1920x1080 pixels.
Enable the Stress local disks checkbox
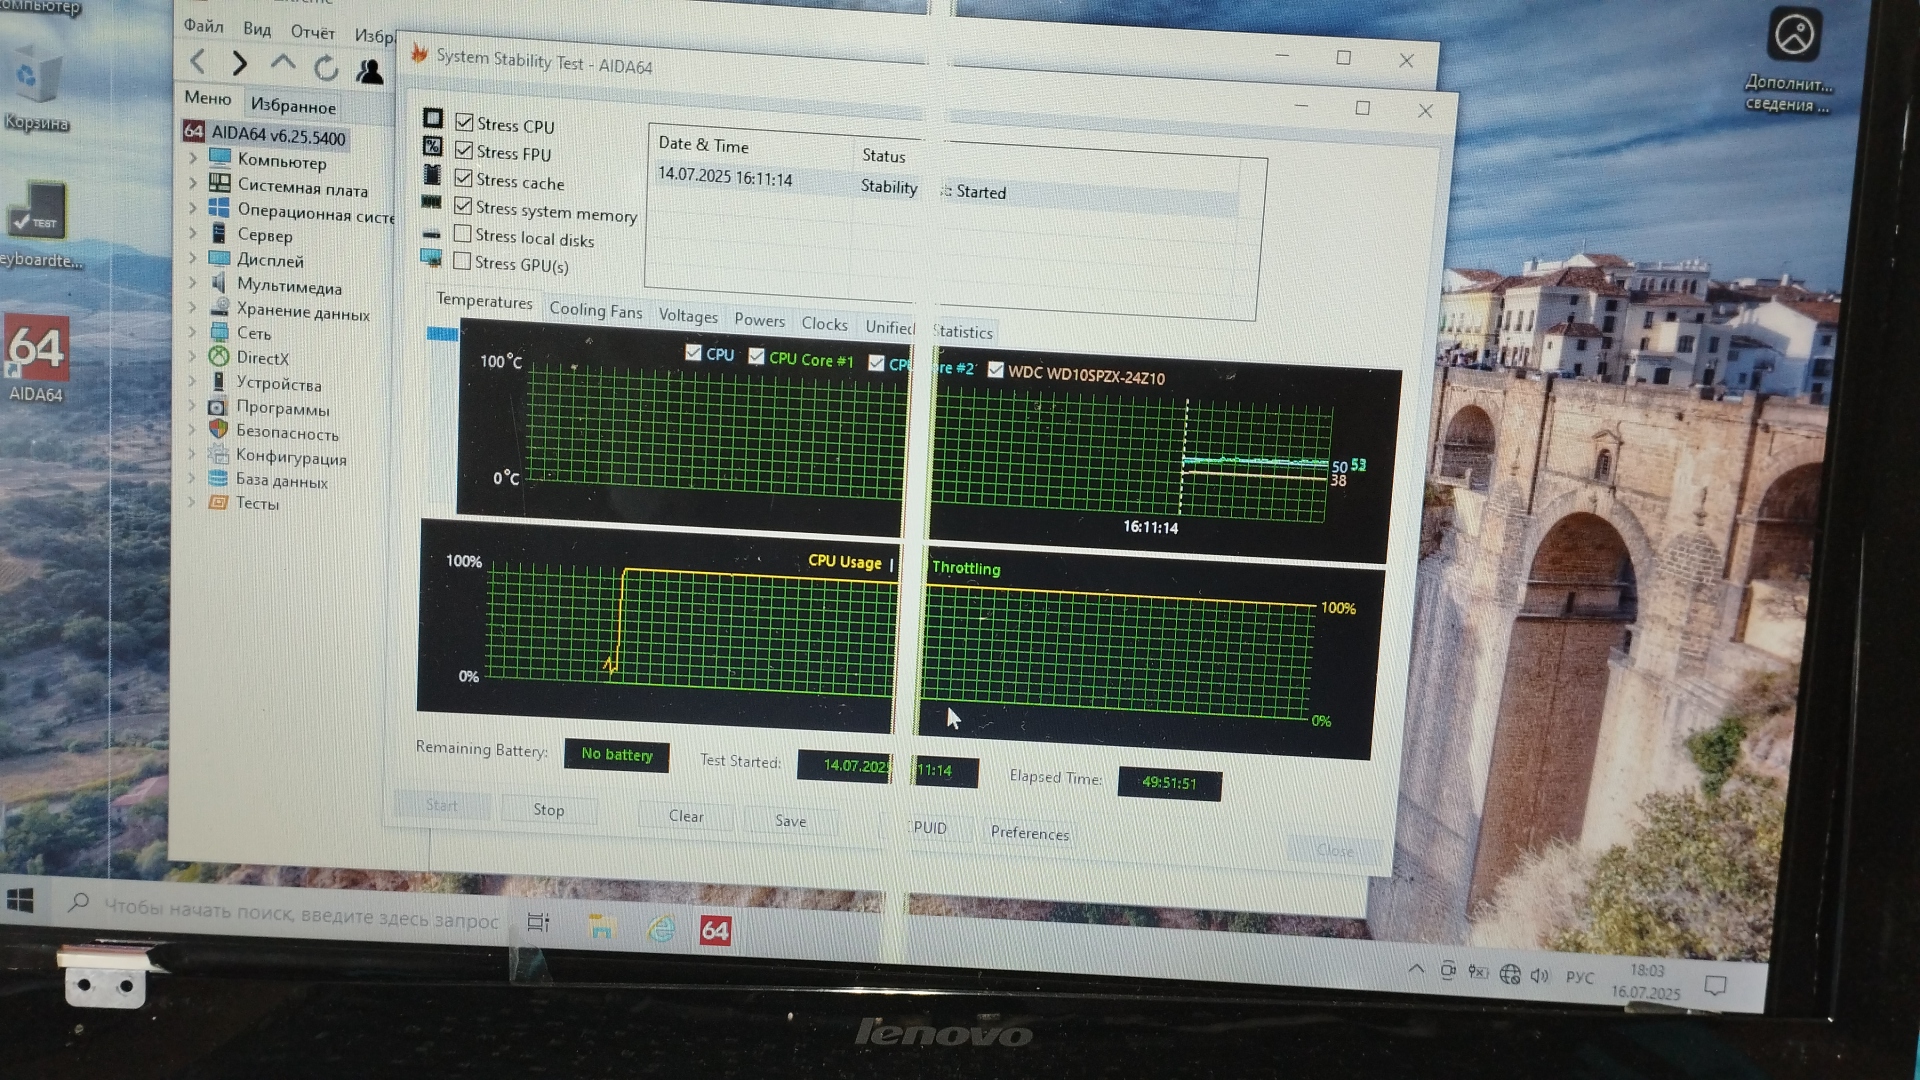pyautogui.click(x=462, y=234)
